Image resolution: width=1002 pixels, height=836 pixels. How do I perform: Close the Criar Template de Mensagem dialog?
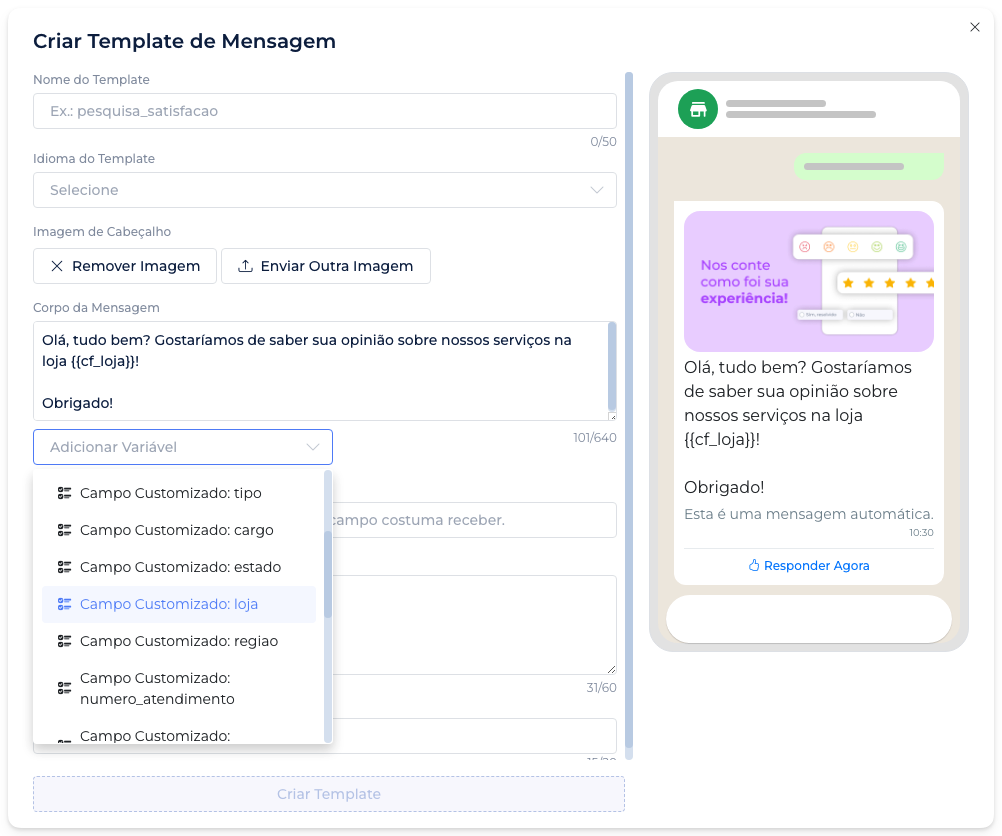(x=975, y=27)
